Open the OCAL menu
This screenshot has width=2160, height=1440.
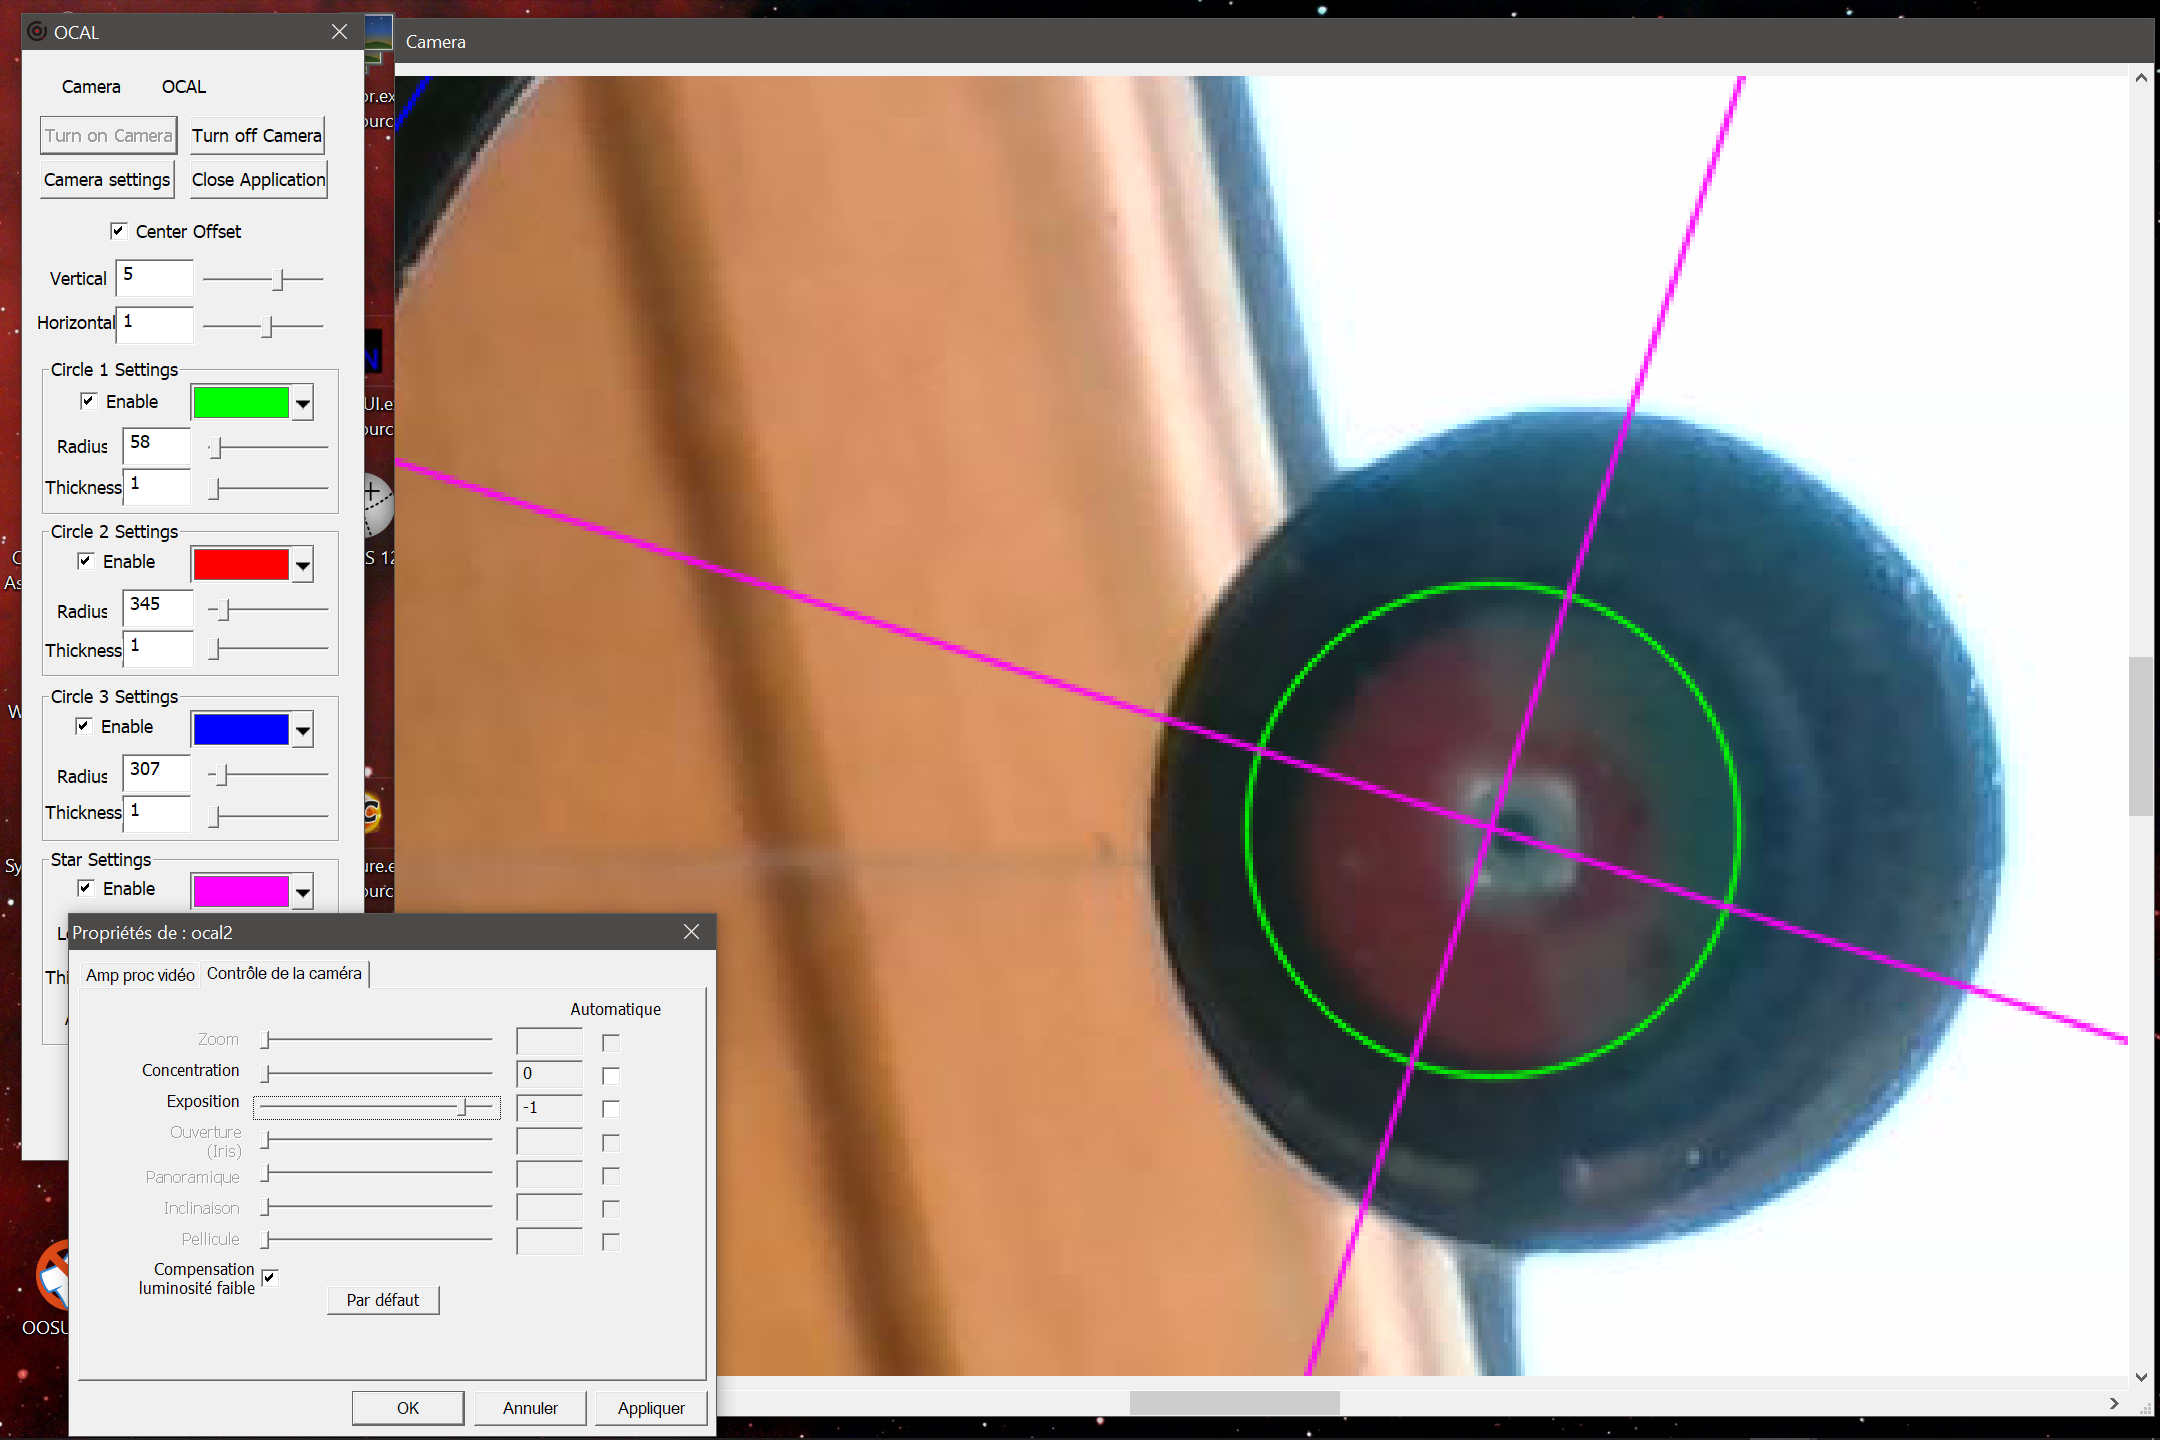184,87
